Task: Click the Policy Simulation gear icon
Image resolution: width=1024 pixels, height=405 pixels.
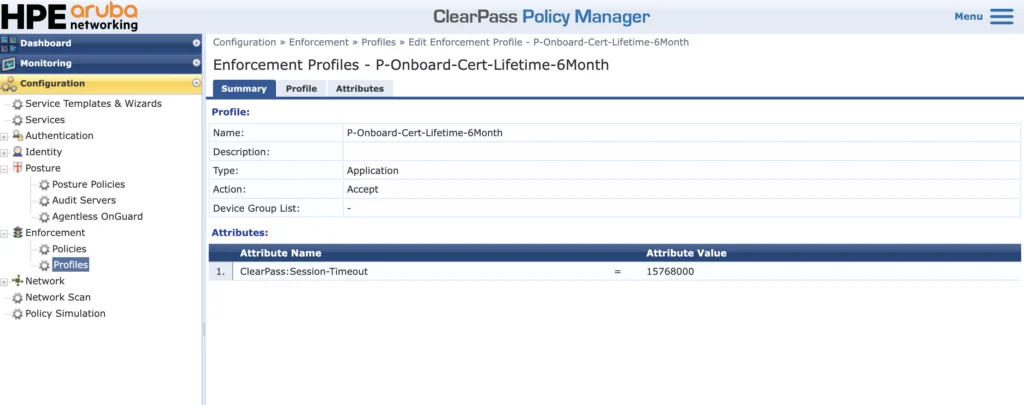Action: 18,314
